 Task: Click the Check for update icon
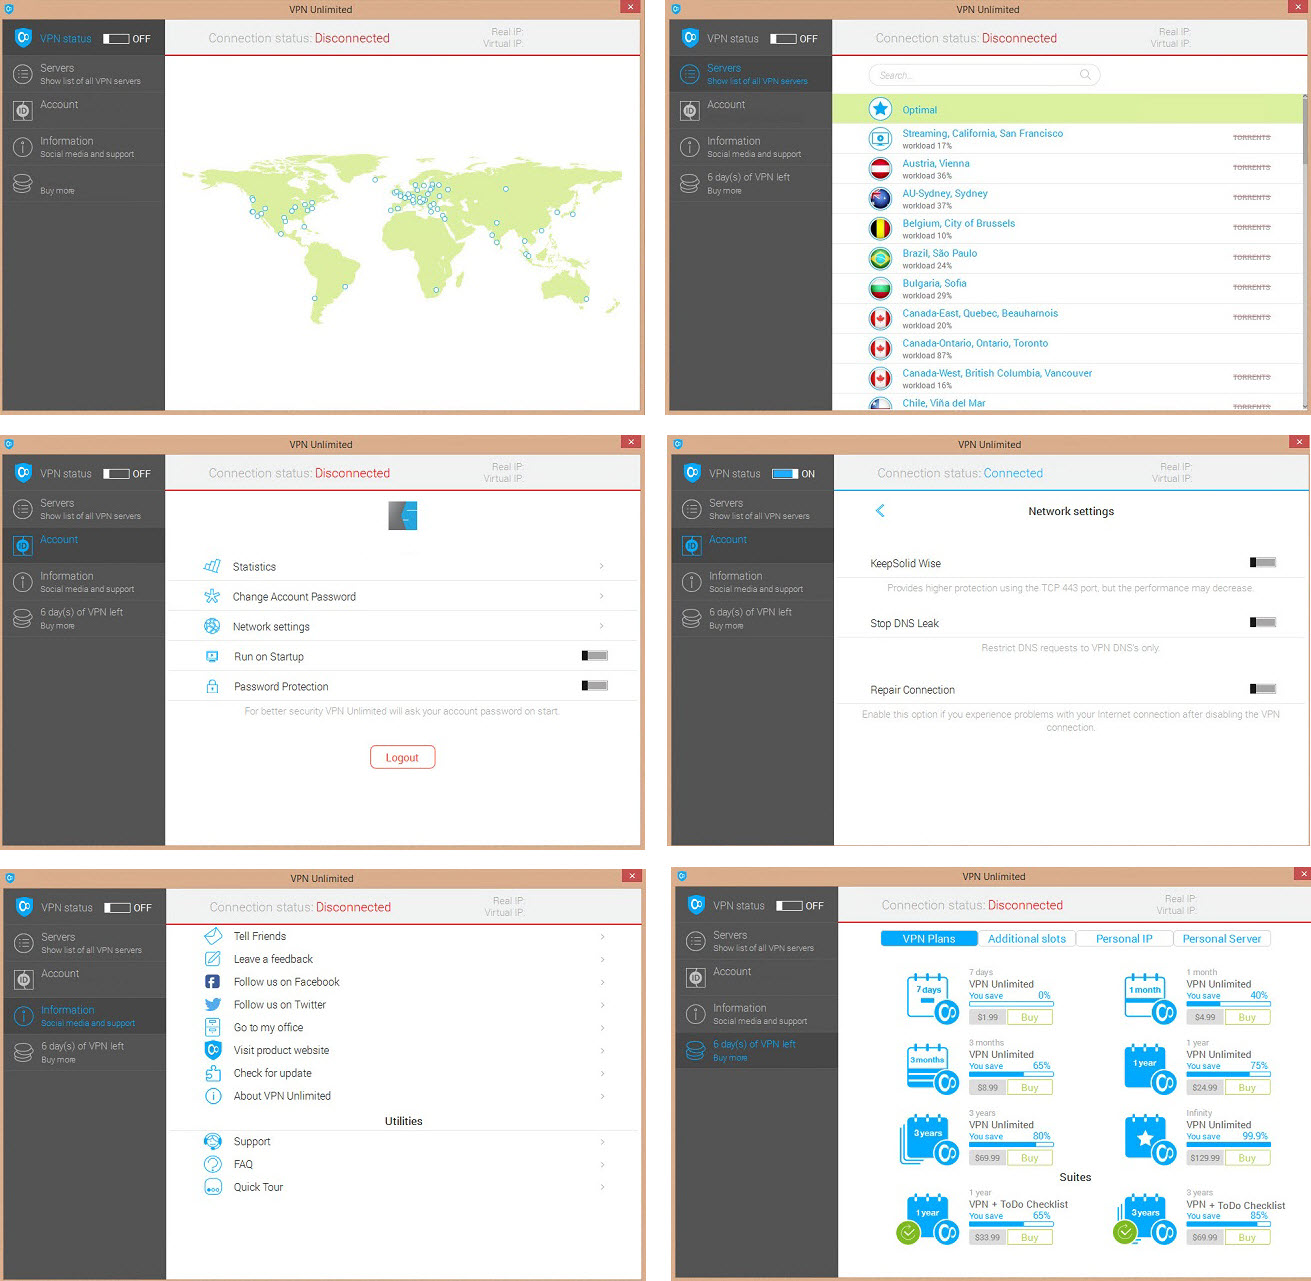coord(213,1073)
